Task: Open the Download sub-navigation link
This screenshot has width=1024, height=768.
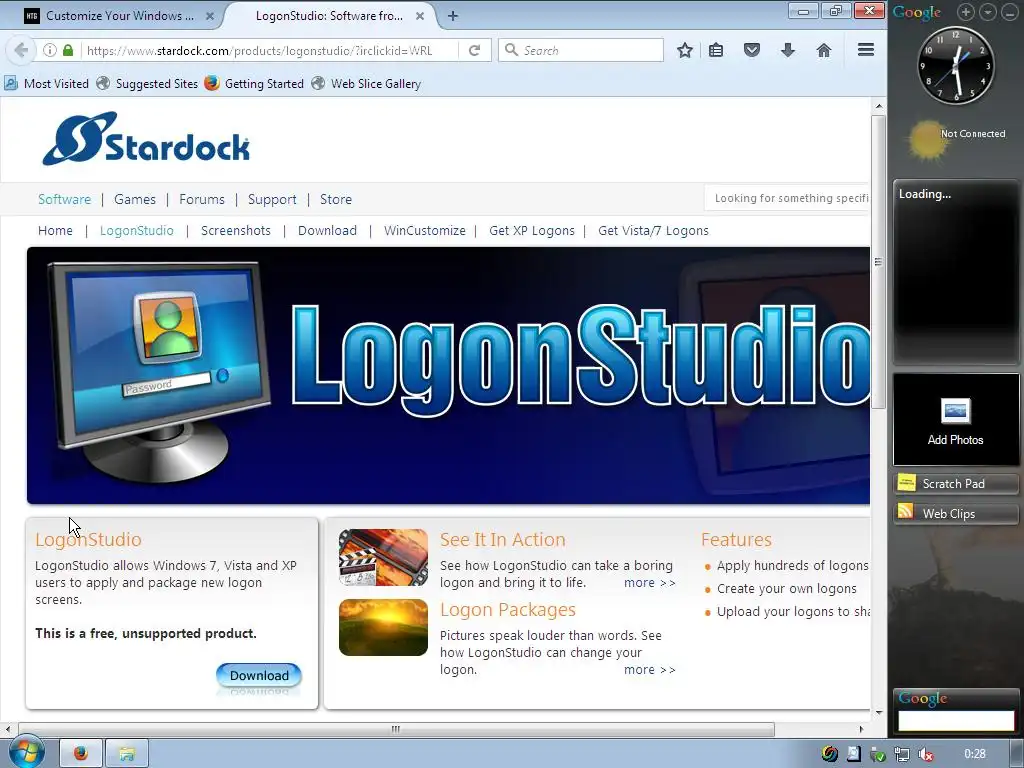Action: [x=327, y=231]
